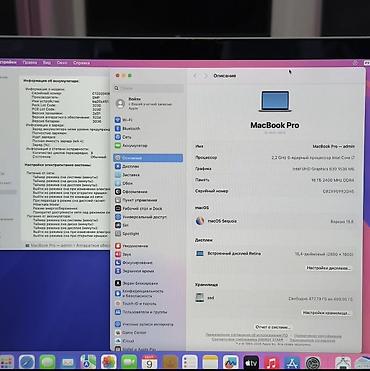The image size is (370, 371).
Task: Click Отчет о системе button
Action: coord(273,327)
